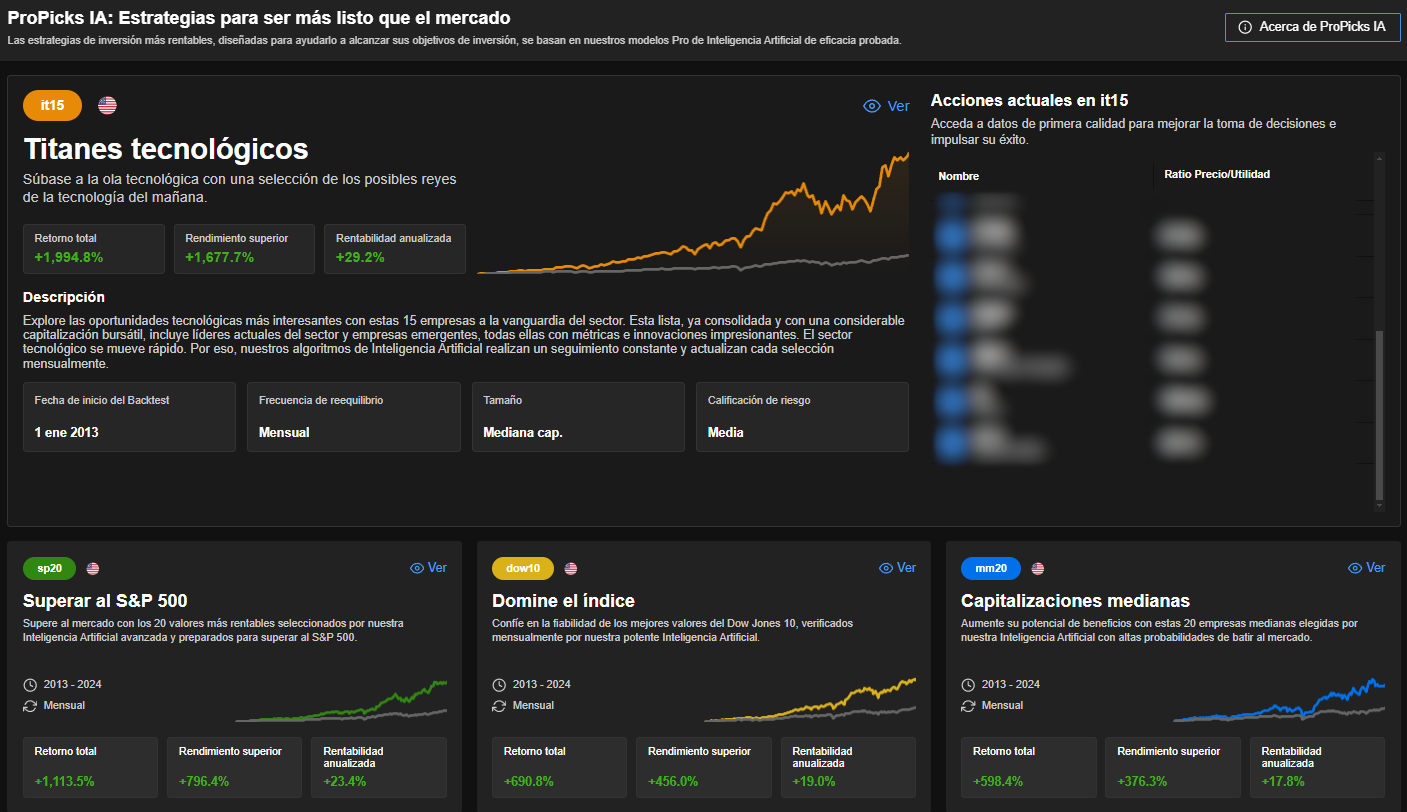1407x812 pixels.
Task: Click the Acciones actuales en it15 heading
Action: pos(1029,100)
